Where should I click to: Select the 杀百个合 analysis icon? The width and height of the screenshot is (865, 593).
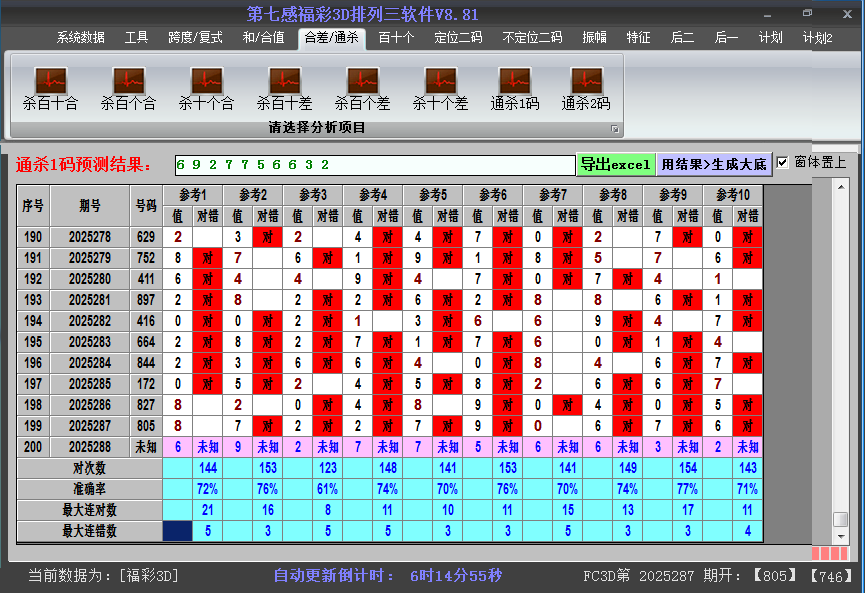(128, 82)
